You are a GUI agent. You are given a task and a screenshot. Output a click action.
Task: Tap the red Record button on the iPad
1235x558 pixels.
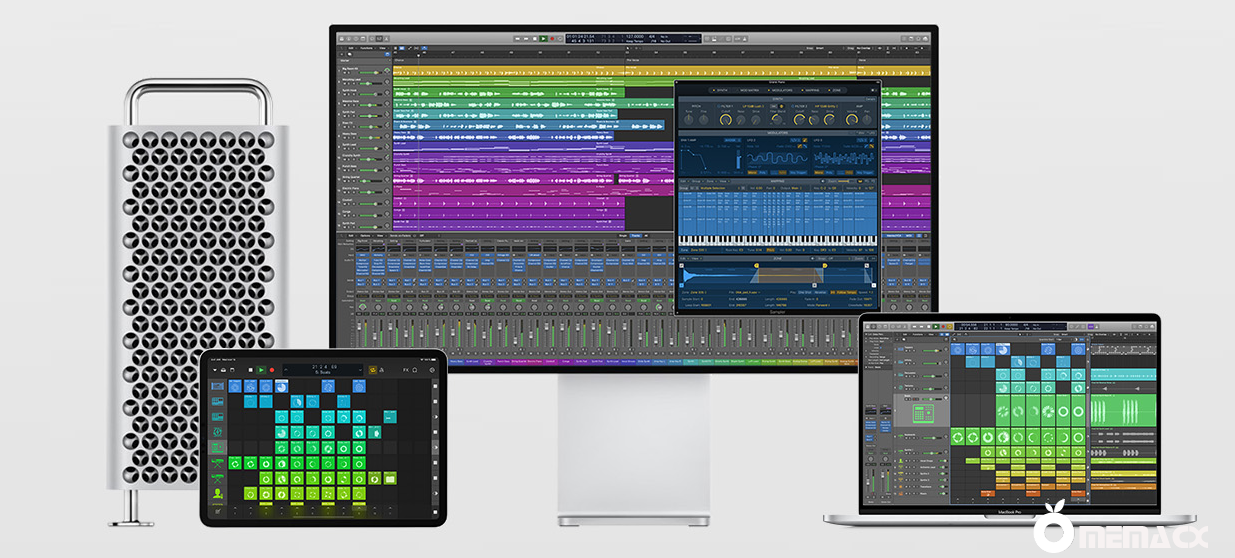coord(274,370)
